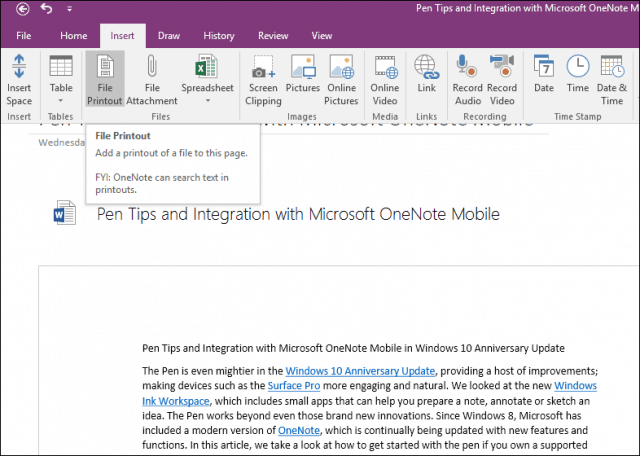Switch to the Home tab
This screenshot has width=640, height=456.
73,36
